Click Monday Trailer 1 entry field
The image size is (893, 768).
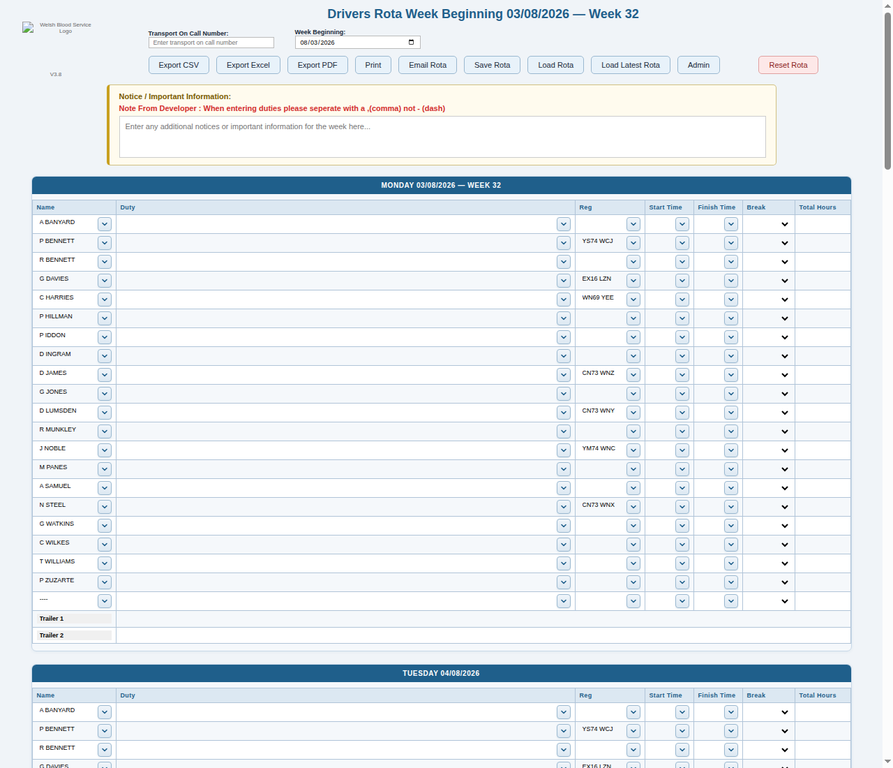[x=483, y=619]
